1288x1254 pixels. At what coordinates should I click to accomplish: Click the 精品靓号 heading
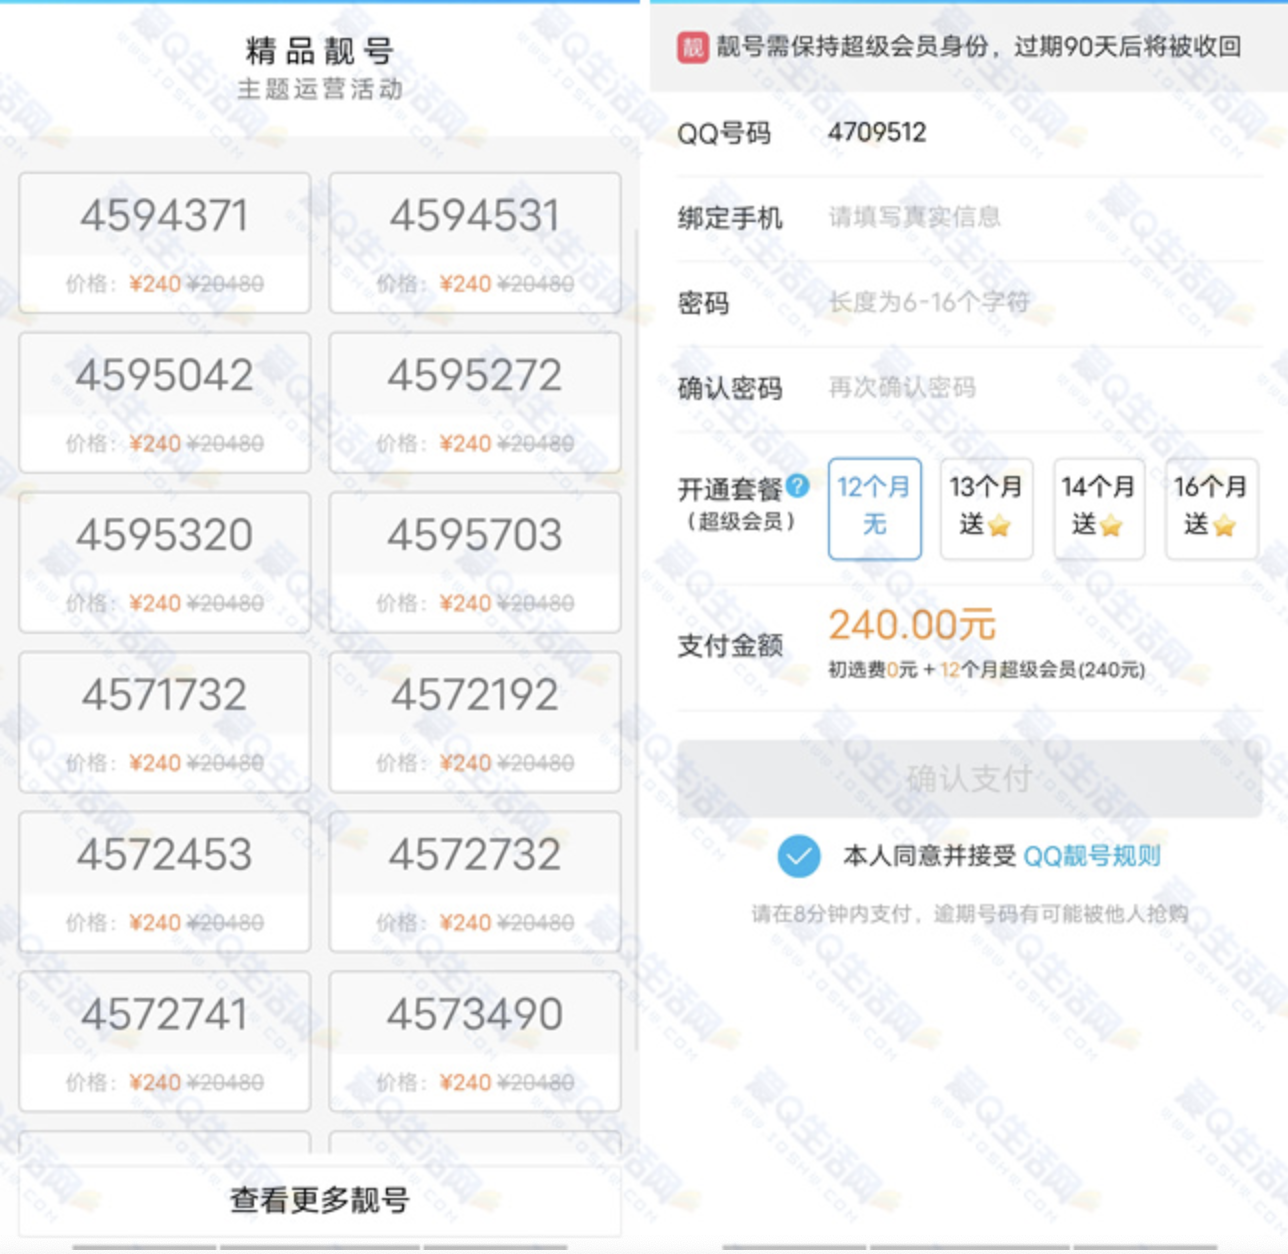coord(320,51)
